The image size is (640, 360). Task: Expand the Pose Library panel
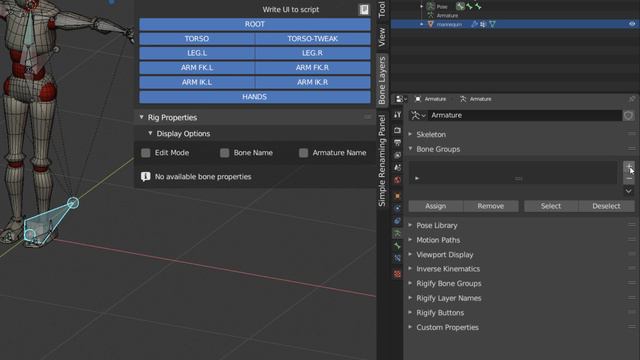tap(410, 225)
